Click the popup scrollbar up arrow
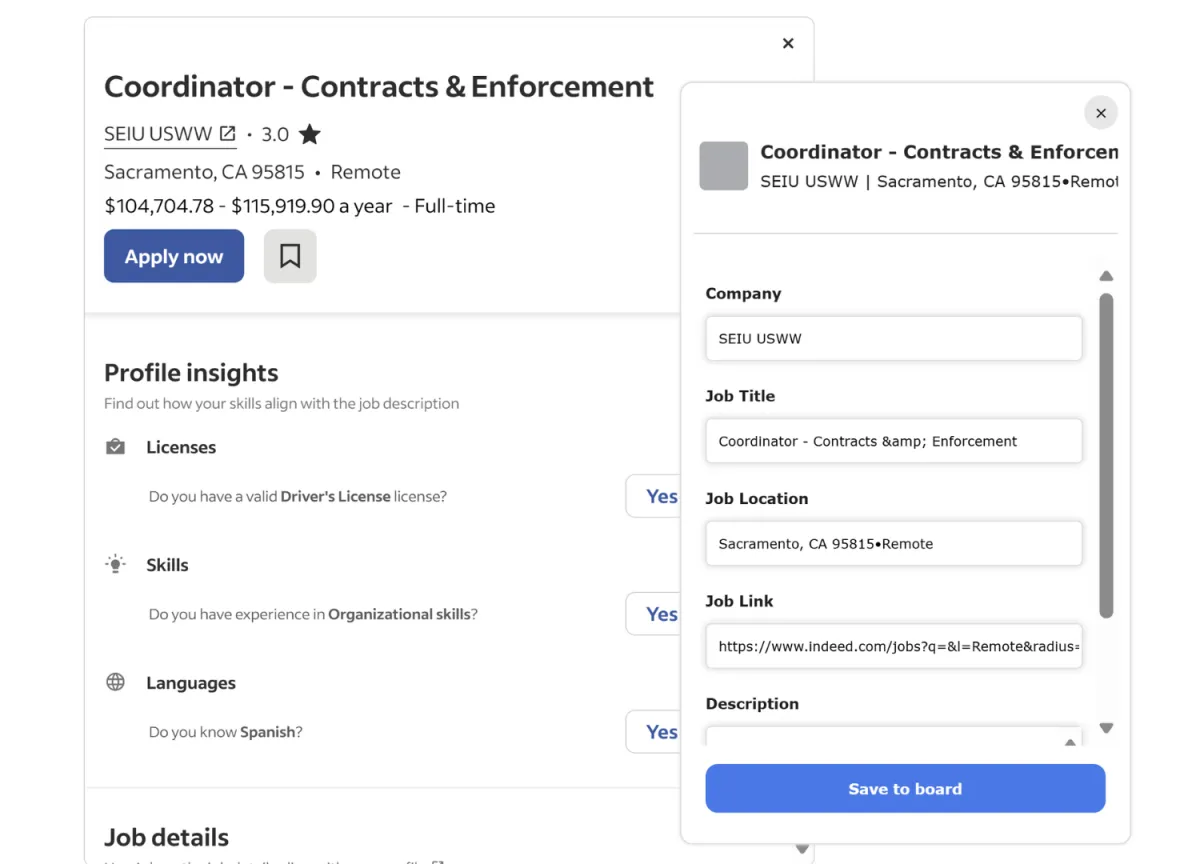 (x=1106, y=276)
